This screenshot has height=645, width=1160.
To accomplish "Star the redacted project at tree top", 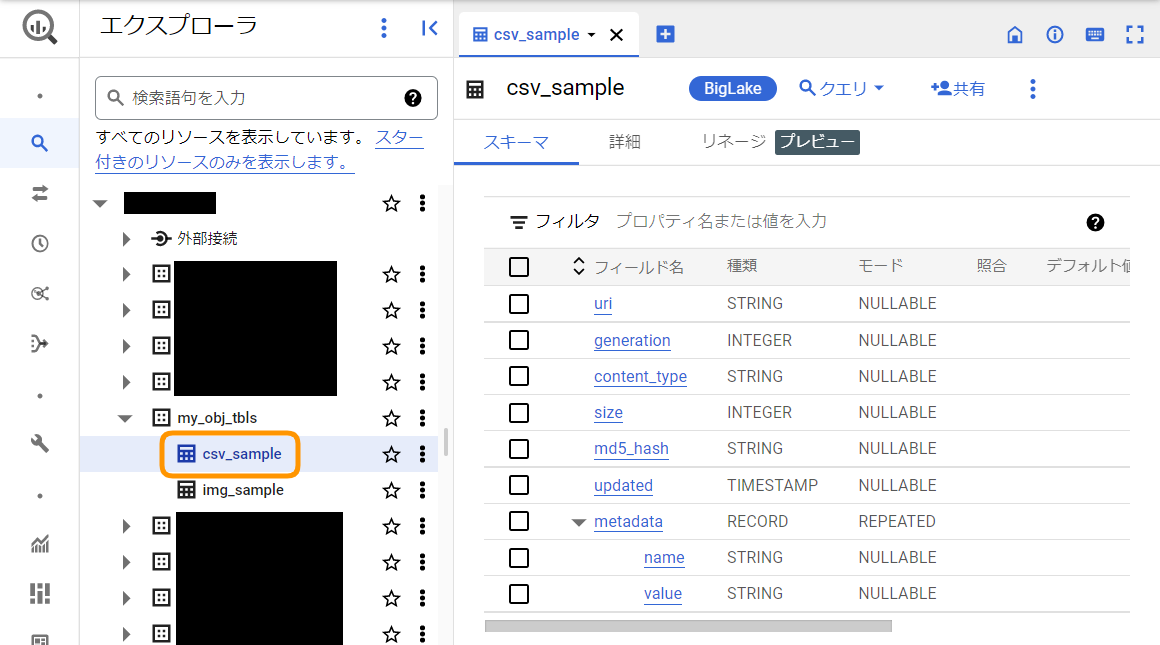I will point(391,203).
